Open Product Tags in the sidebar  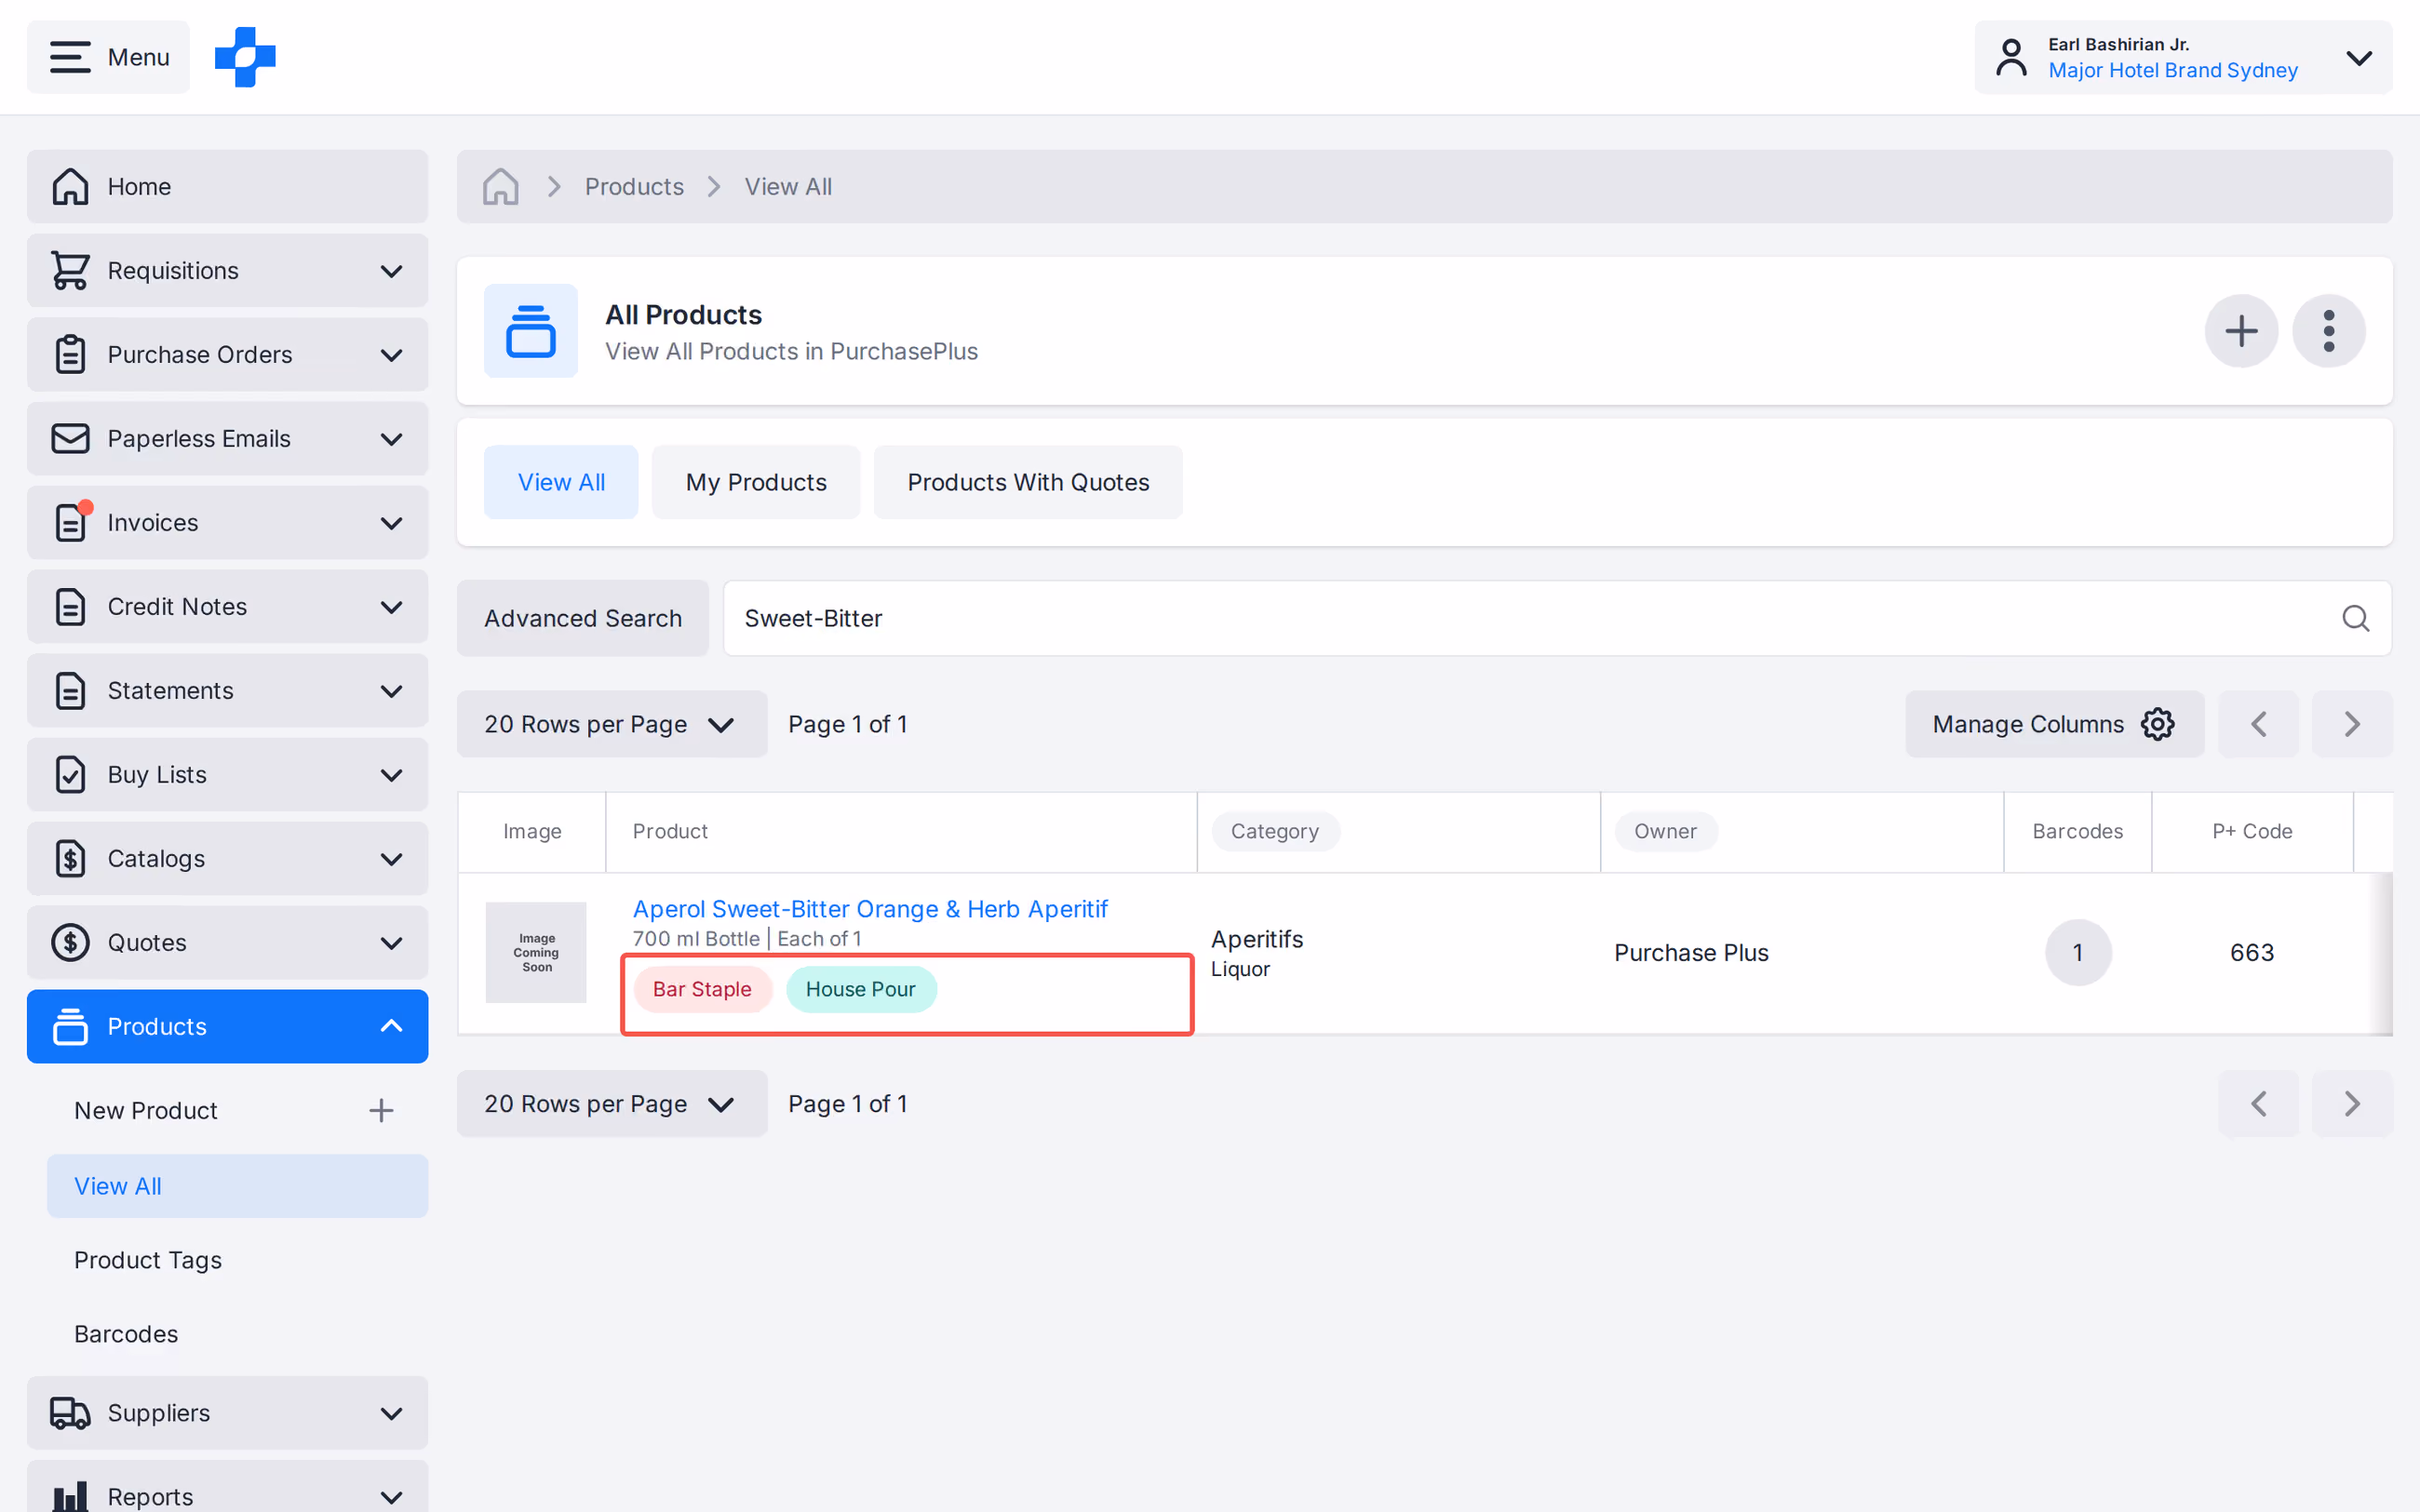coord(147,1260)
